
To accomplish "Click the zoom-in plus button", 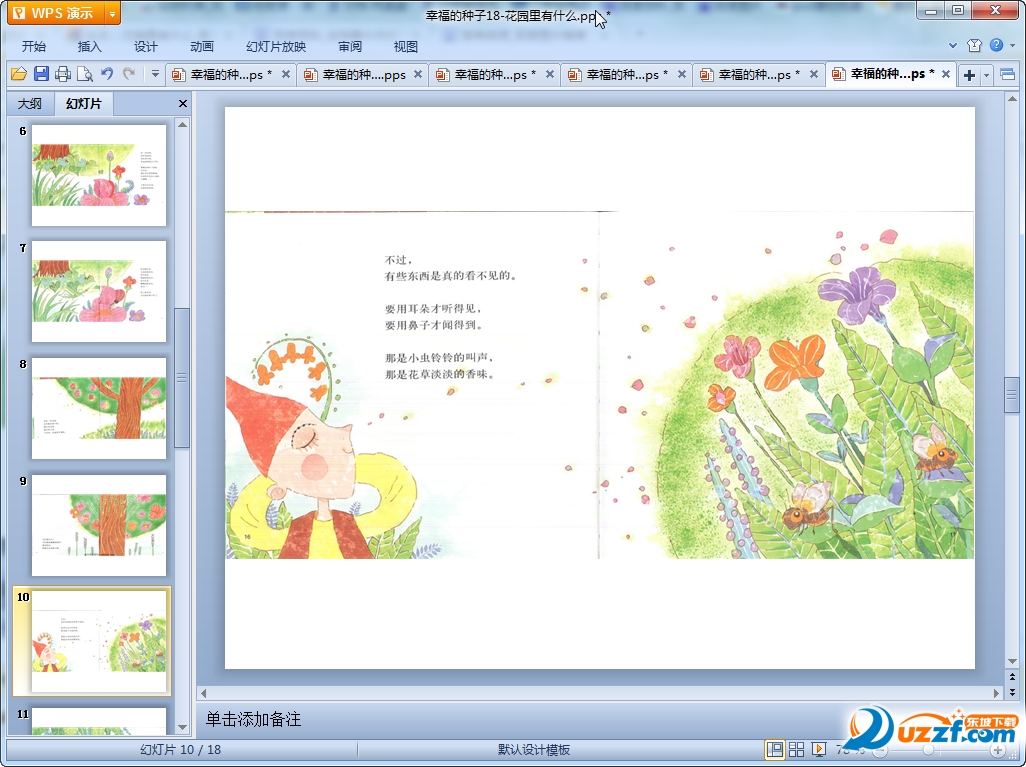I will (997, 750).
